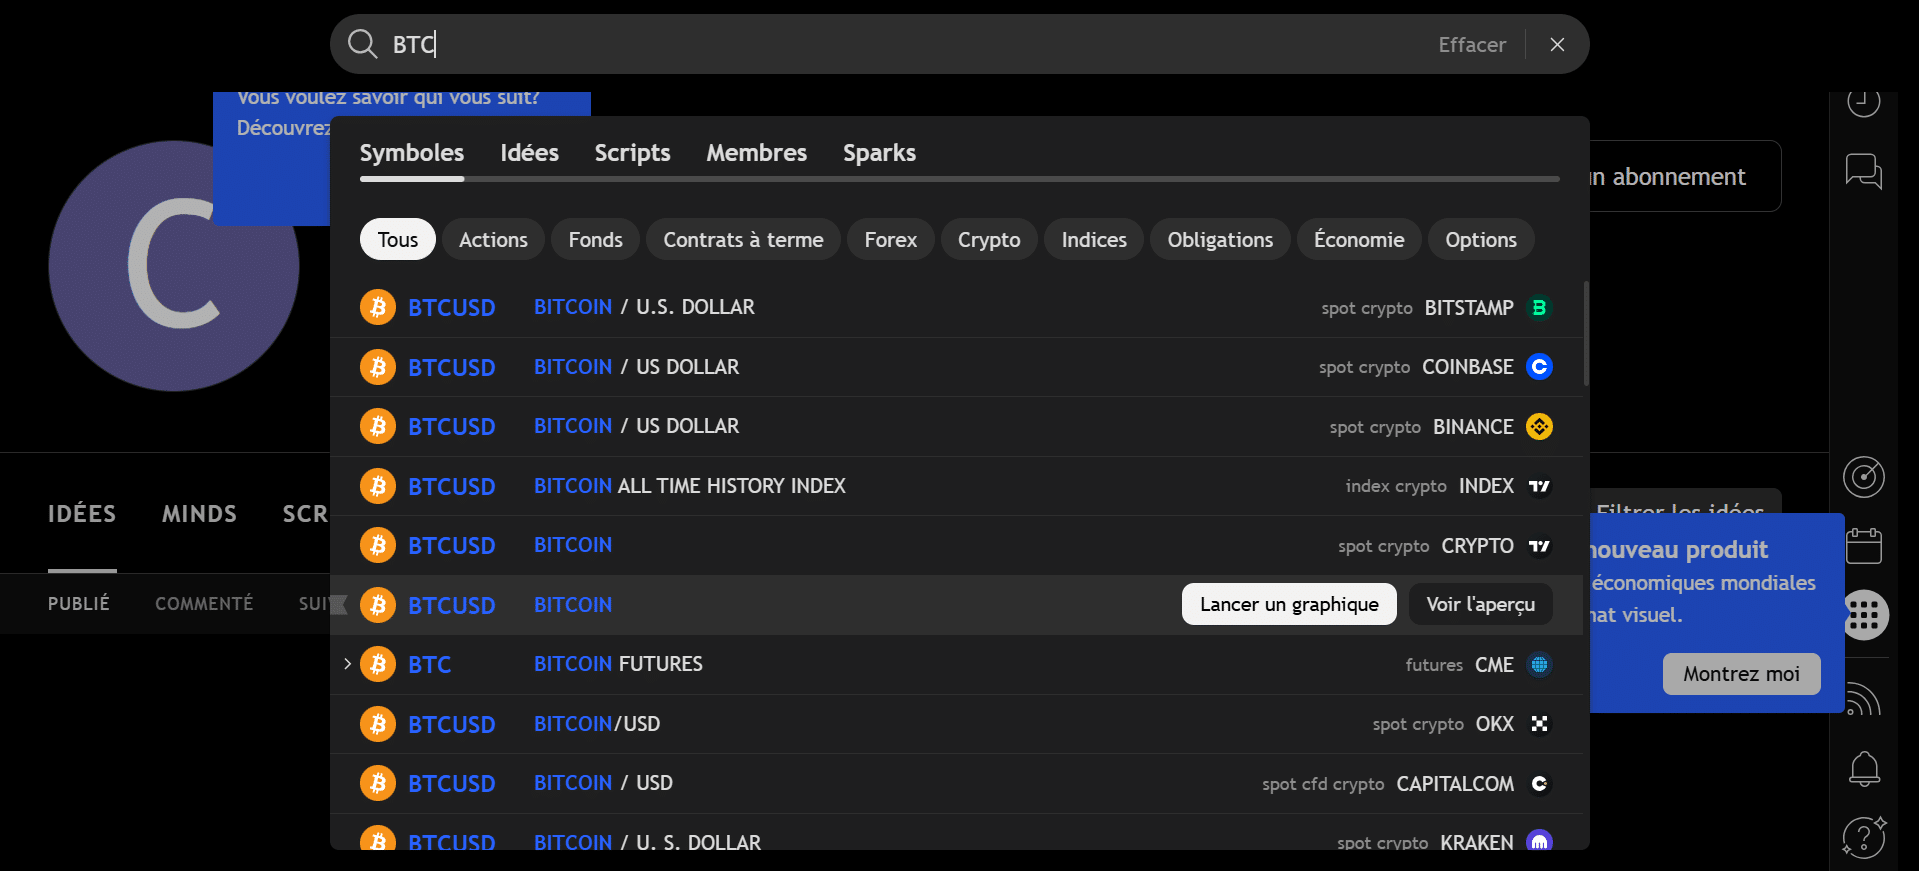Image resolution: width=1919 pixels, height=871 pixels.
Task: Close search with the X icon
Action: pyautogui.click(x=1557, y=44)
